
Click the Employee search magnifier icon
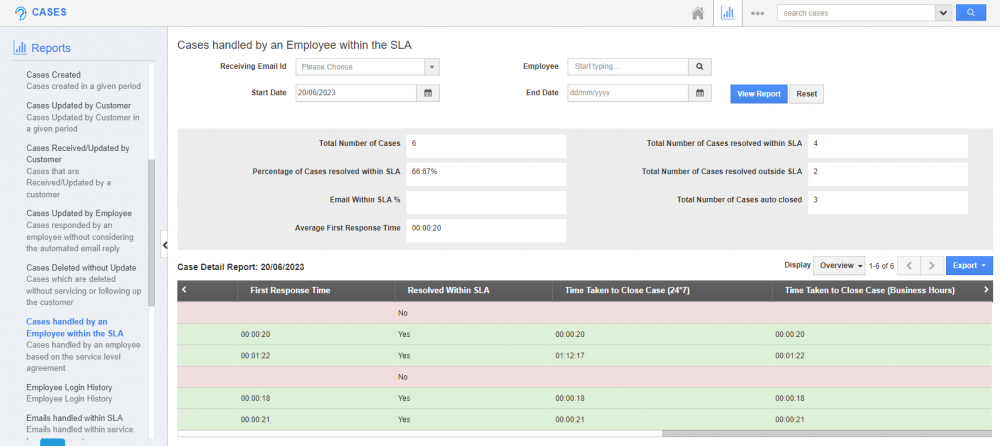(700, 67)
